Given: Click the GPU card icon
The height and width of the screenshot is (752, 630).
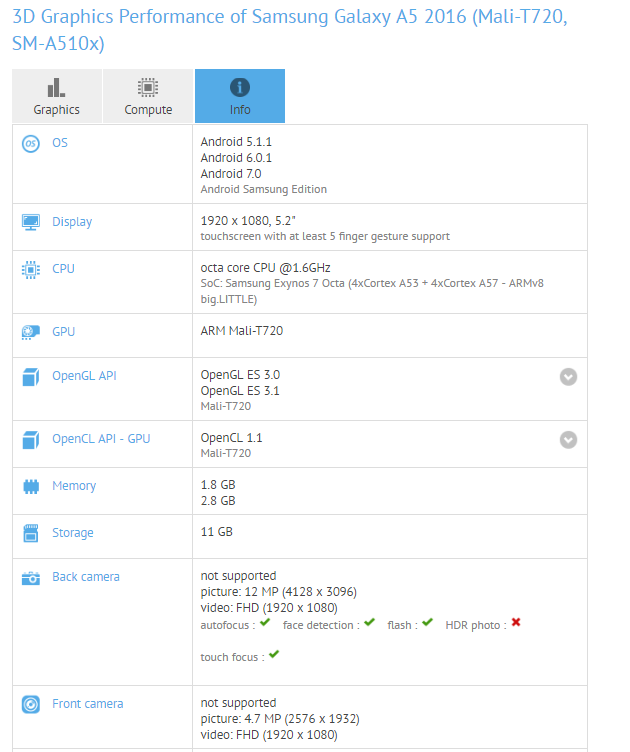Looking at the screenshot, I should click(x=31, y=332).
